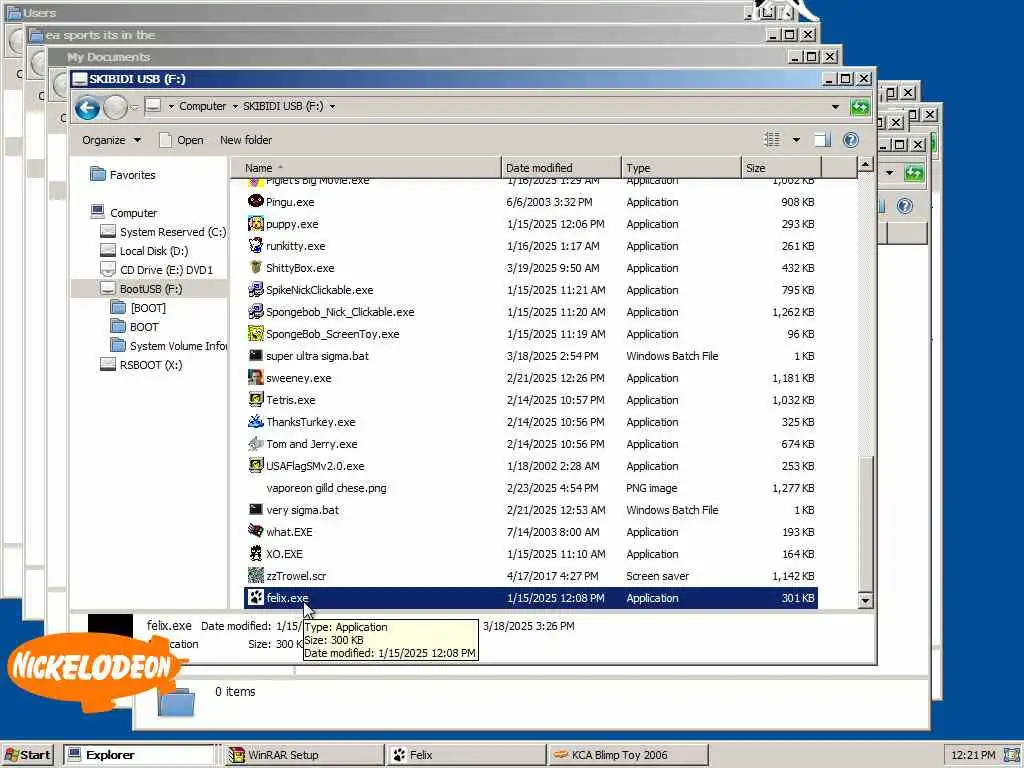
Task: Click the felix.exe paw icon
Action: point(255,597)
